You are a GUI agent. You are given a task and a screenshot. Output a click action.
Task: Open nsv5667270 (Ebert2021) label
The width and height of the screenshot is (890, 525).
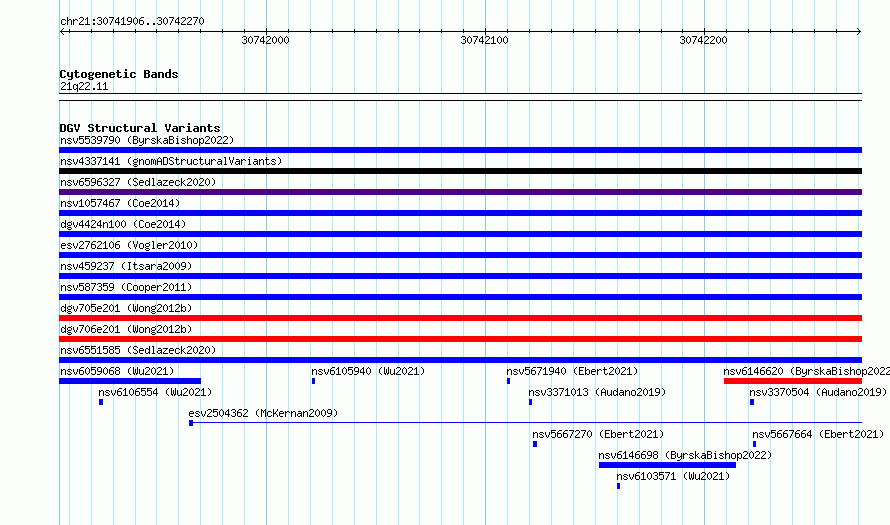598,434
